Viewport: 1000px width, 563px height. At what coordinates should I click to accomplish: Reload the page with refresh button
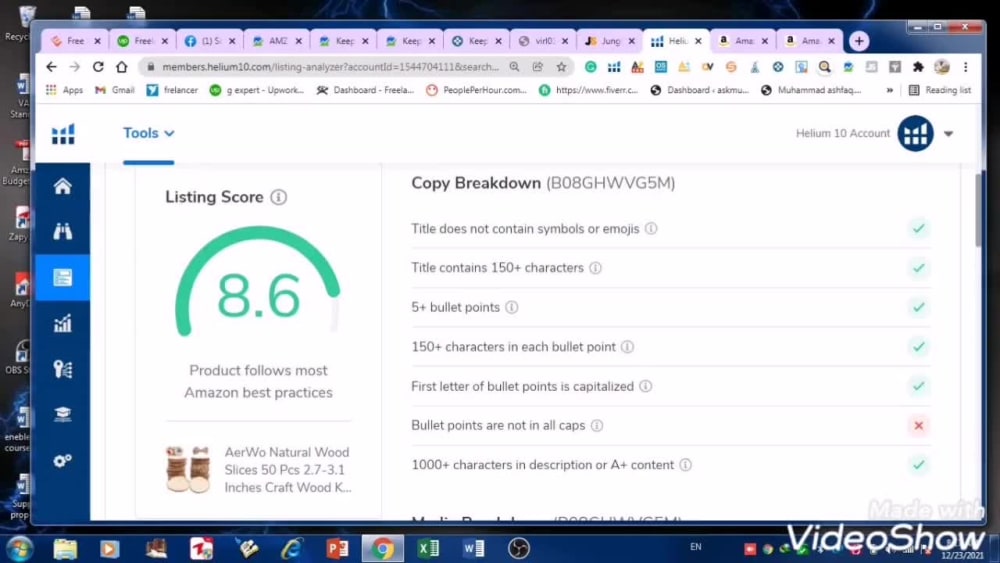[x=98, y=67]
